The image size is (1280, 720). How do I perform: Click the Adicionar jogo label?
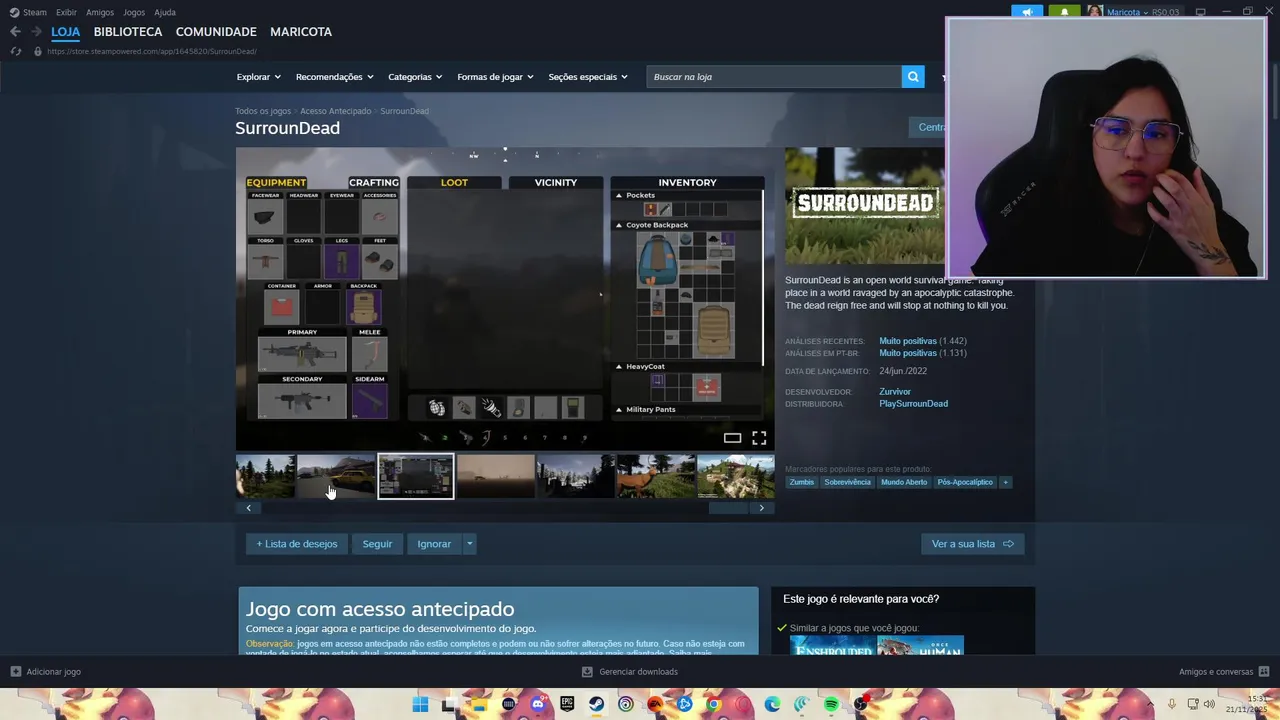tap(54, 672)
